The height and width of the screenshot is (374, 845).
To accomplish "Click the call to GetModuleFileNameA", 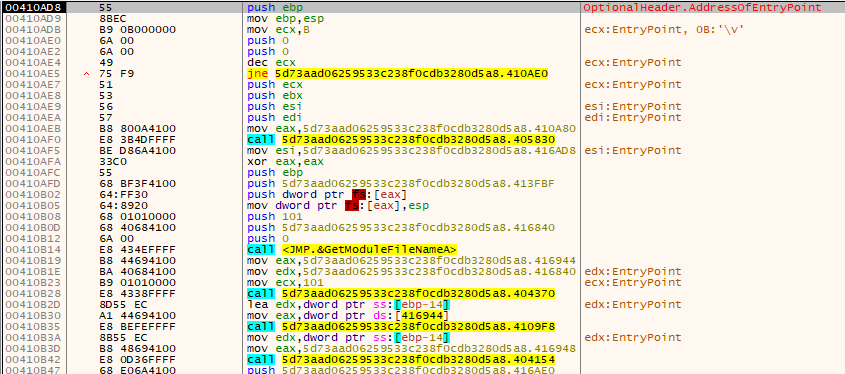I will pyautogui.click(x=352, y=250).
